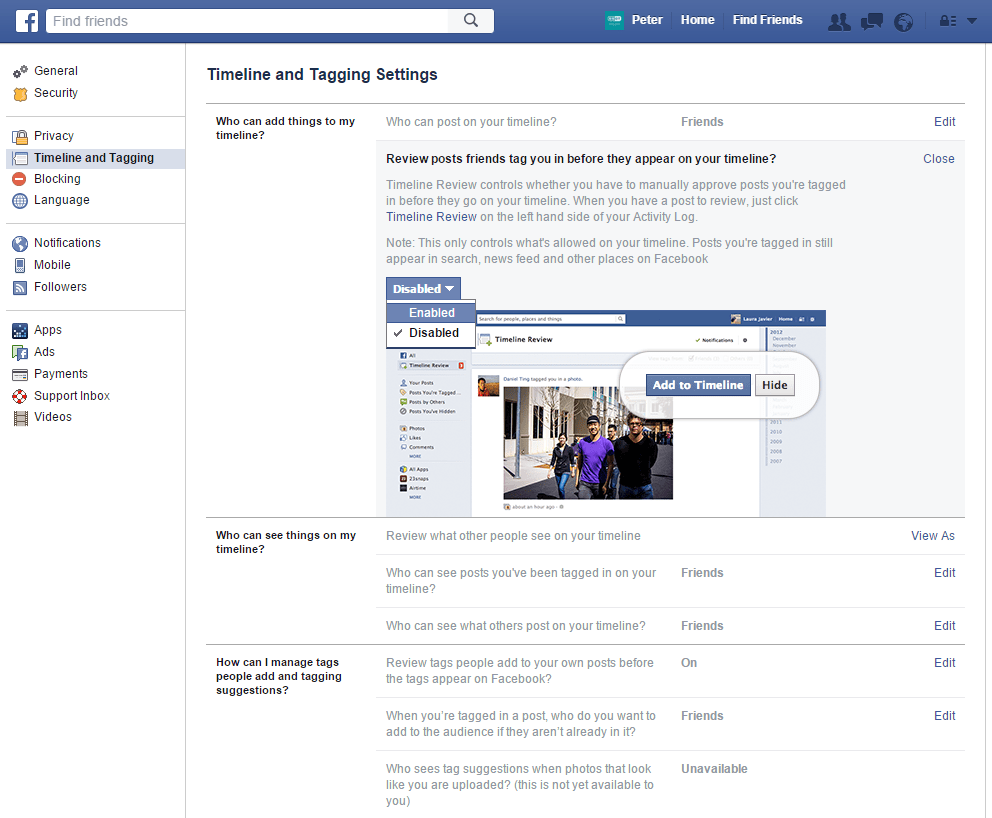This screenshot has height=818, width=992.
Task: Focus the Find friends search field
Action: pyautogui.click(x=247, y=21)
